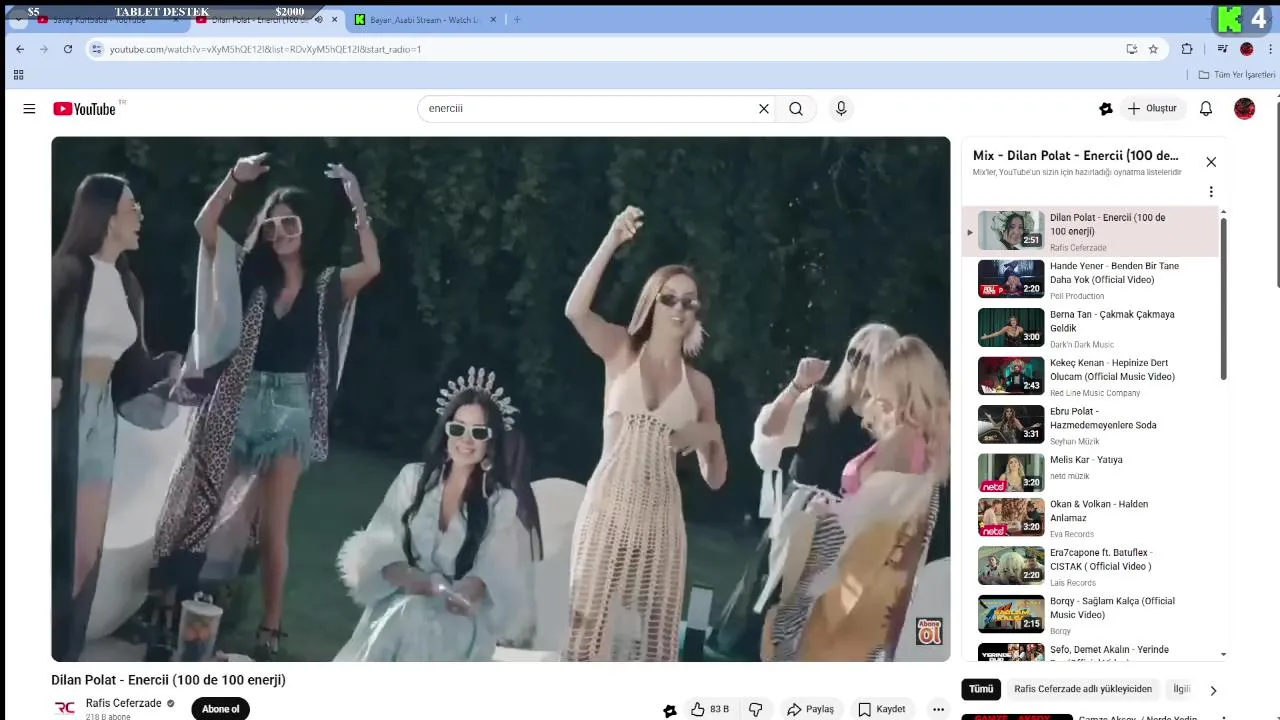Click Chrome profile avatar in toolbar
Screen dimensions: 1280x720
tap(1247, 49)
